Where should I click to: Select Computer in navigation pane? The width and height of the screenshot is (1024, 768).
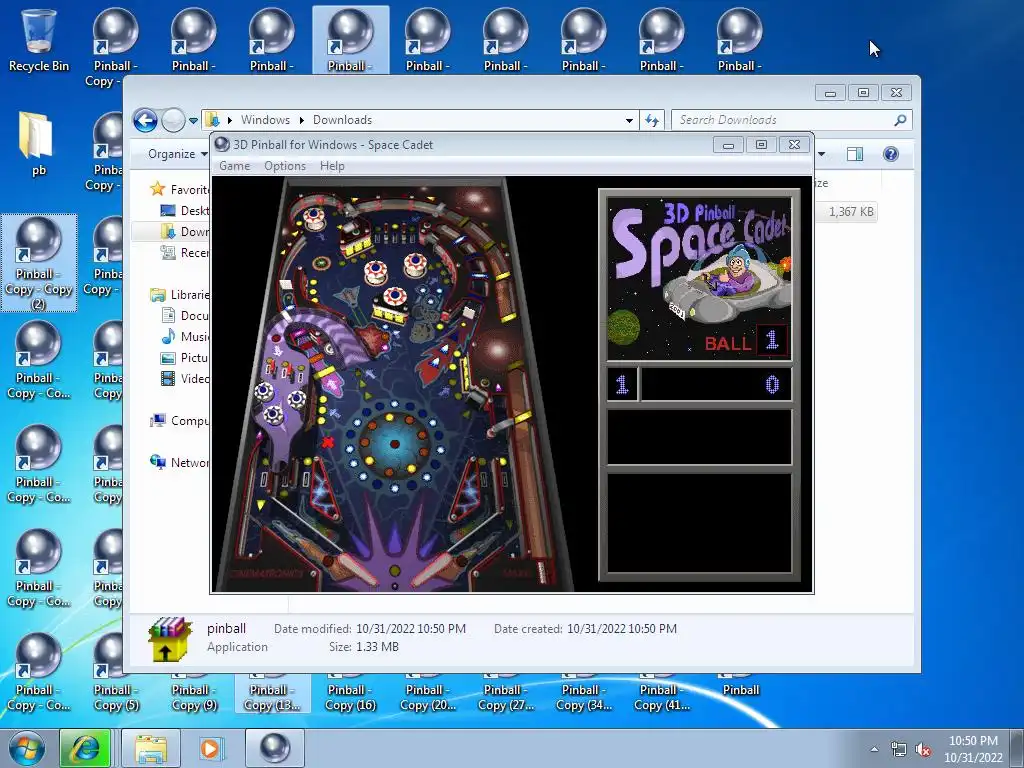coord(180,421)
